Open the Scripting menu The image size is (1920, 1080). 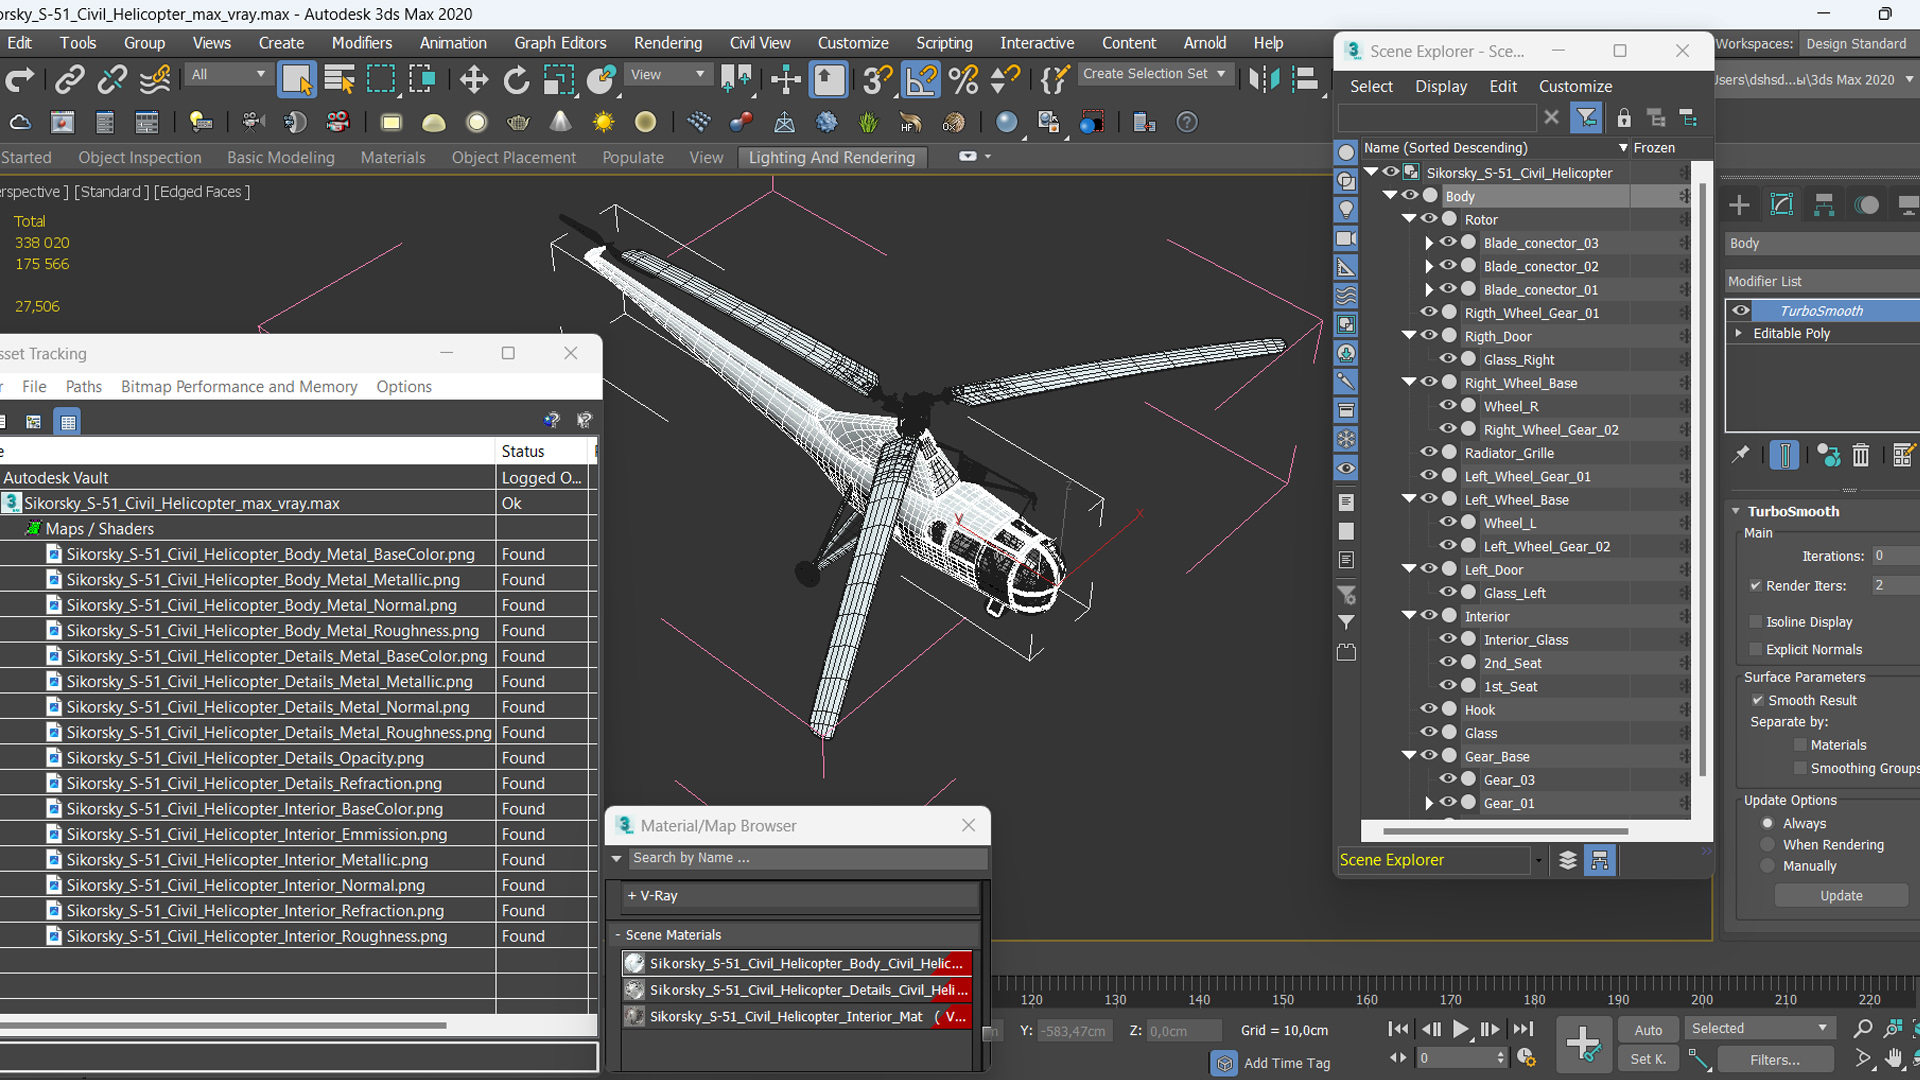click(944, 43)
